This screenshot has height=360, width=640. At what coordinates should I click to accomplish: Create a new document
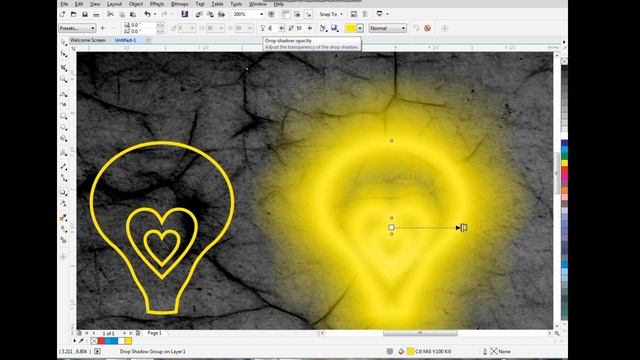point(62,14)
